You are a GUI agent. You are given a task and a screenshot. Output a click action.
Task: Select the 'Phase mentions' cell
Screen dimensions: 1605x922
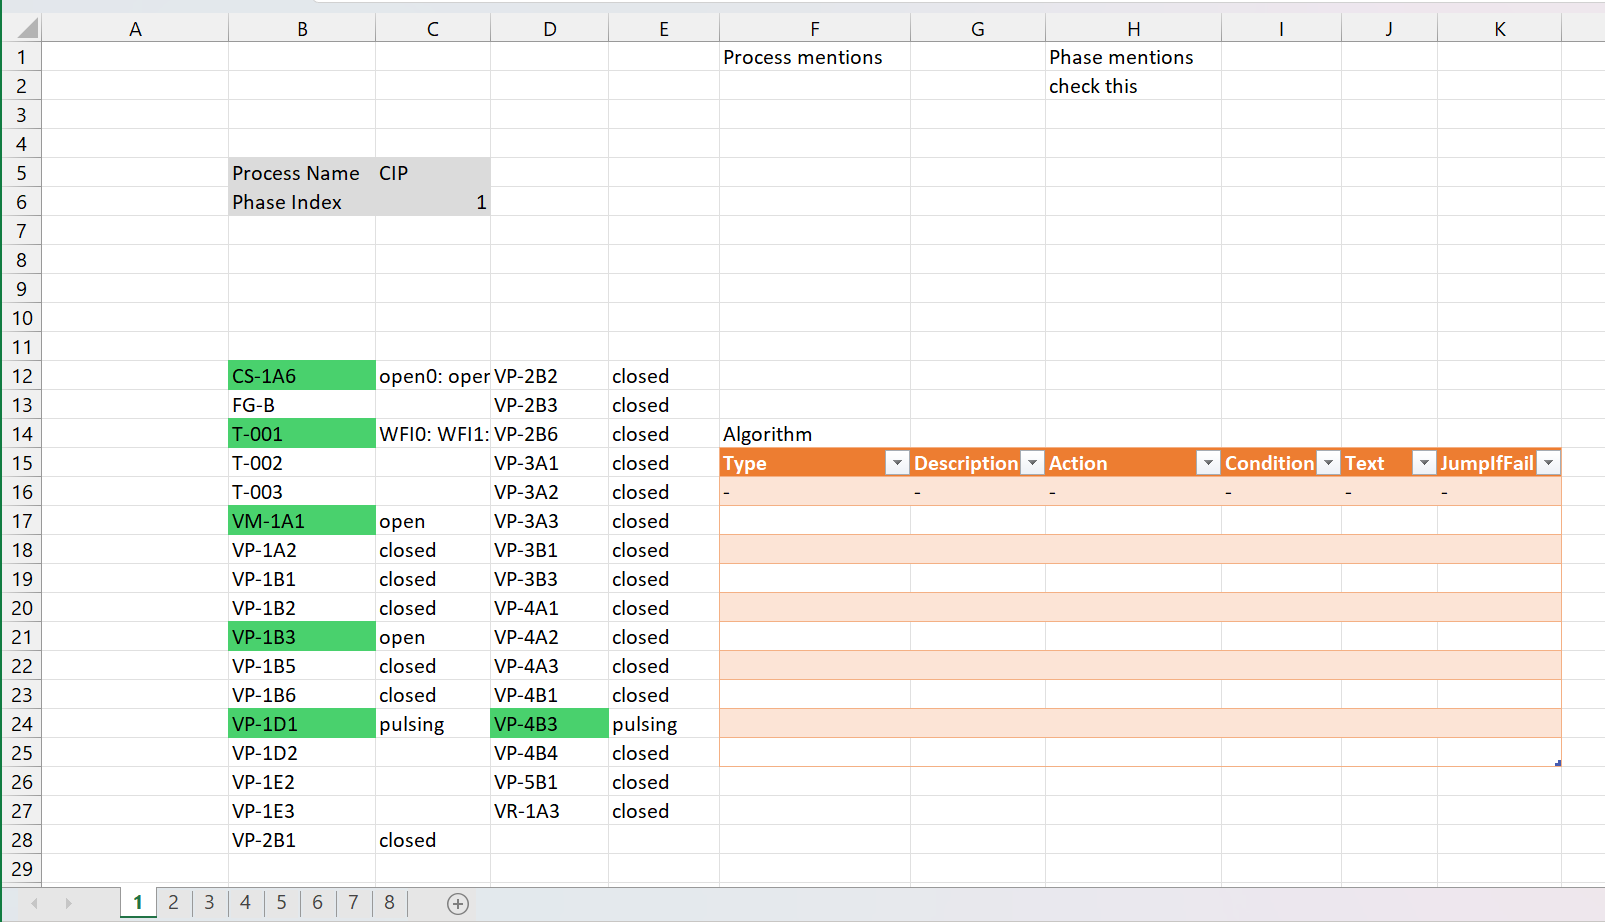1133,57
